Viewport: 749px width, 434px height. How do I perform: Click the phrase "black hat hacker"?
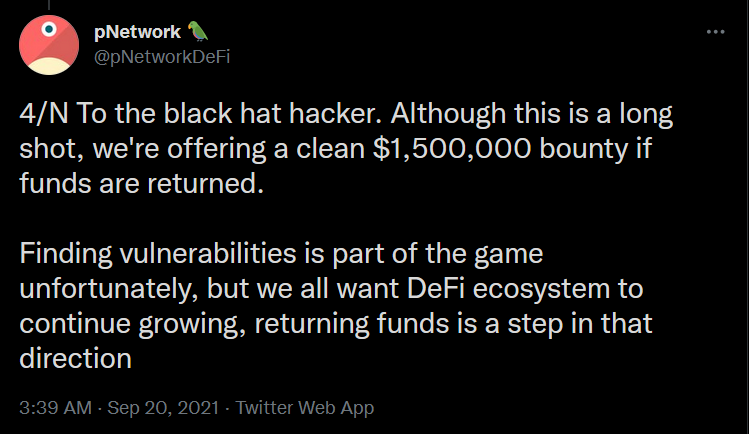273,114
